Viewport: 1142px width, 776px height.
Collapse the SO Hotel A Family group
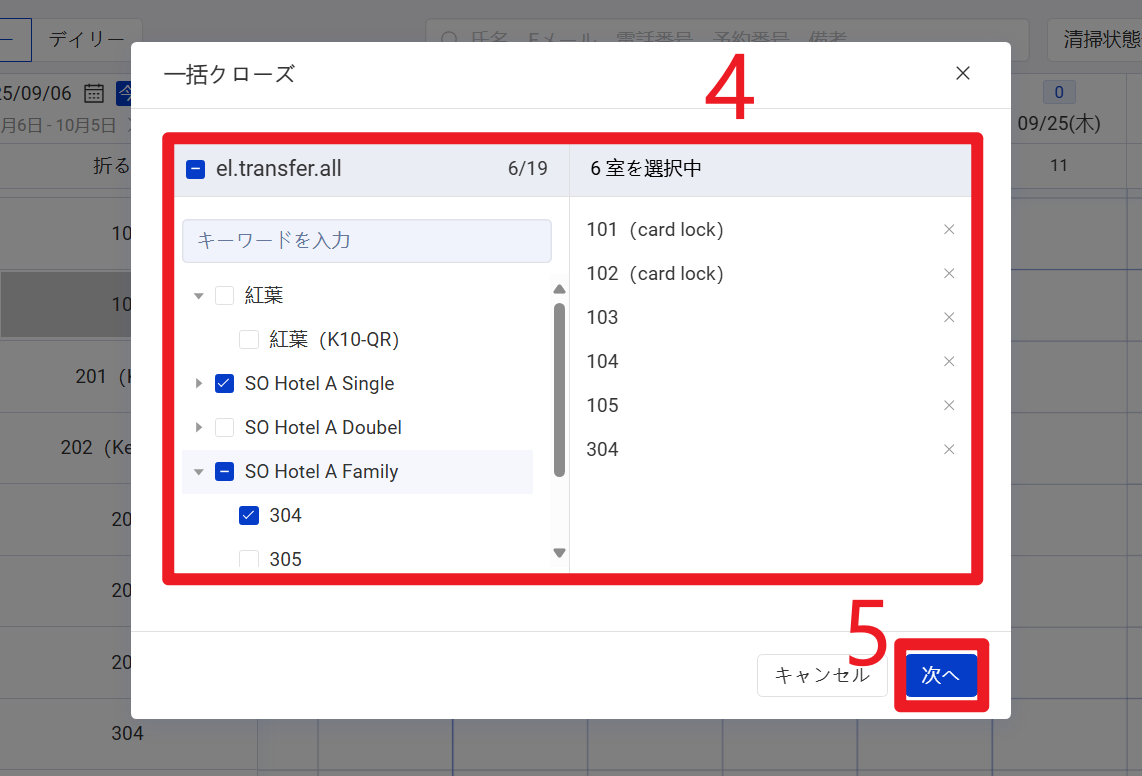click(x=199, y=472)
